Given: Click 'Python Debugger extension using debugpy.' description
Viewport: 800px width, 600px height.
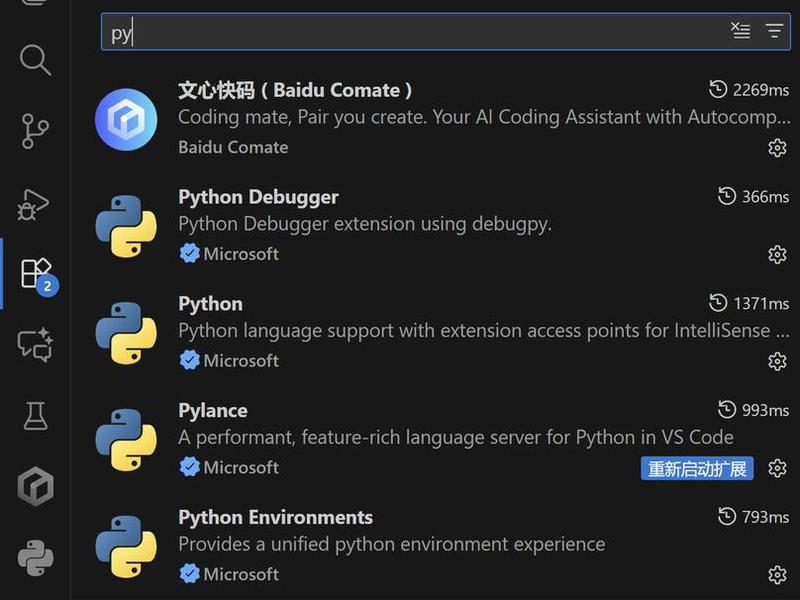Looking at the screenshot, I should (x=365, y=224).
